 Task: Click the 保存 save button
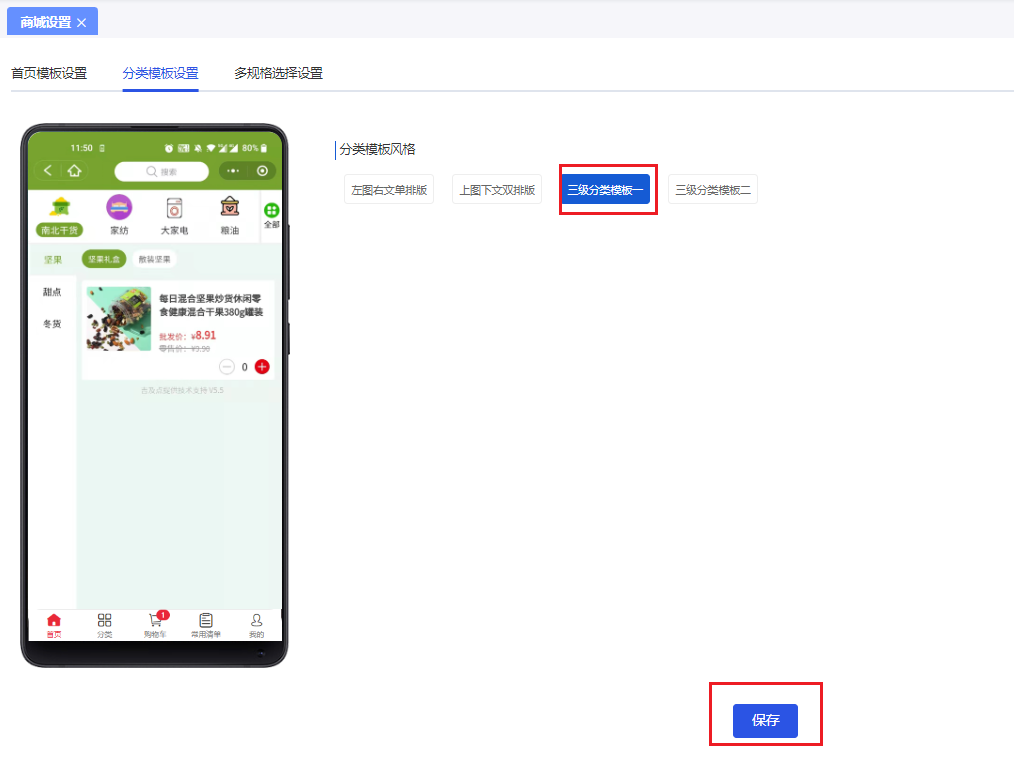[765, 720]
